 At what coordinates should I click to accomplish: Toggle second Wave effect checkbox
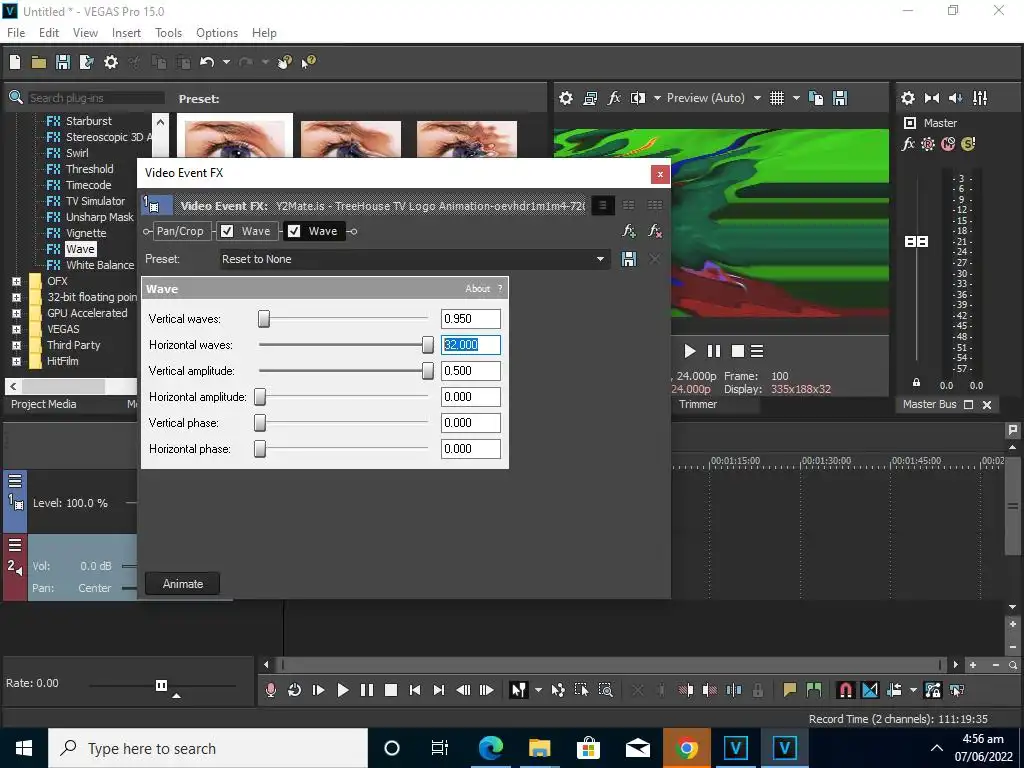tap(294, 231)
